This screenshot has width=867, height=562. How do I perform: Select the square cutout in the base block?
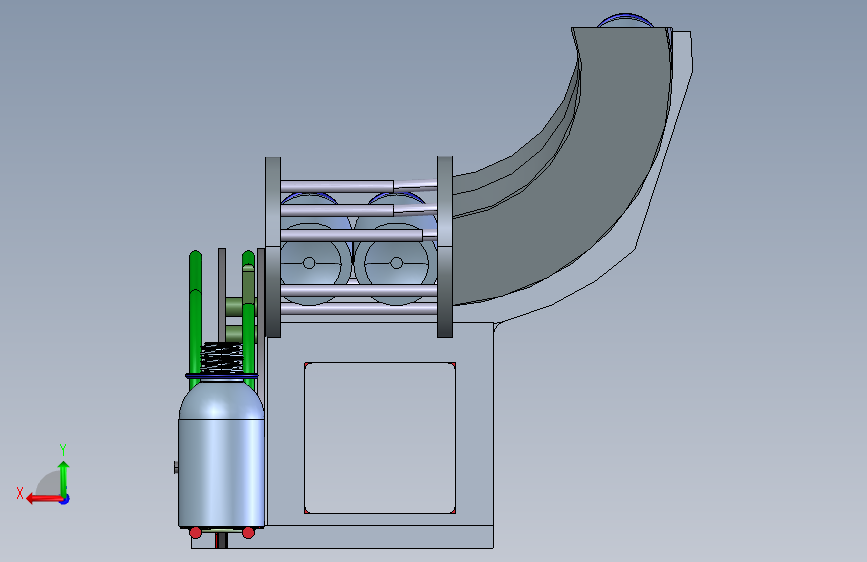[x=380, y=438]
